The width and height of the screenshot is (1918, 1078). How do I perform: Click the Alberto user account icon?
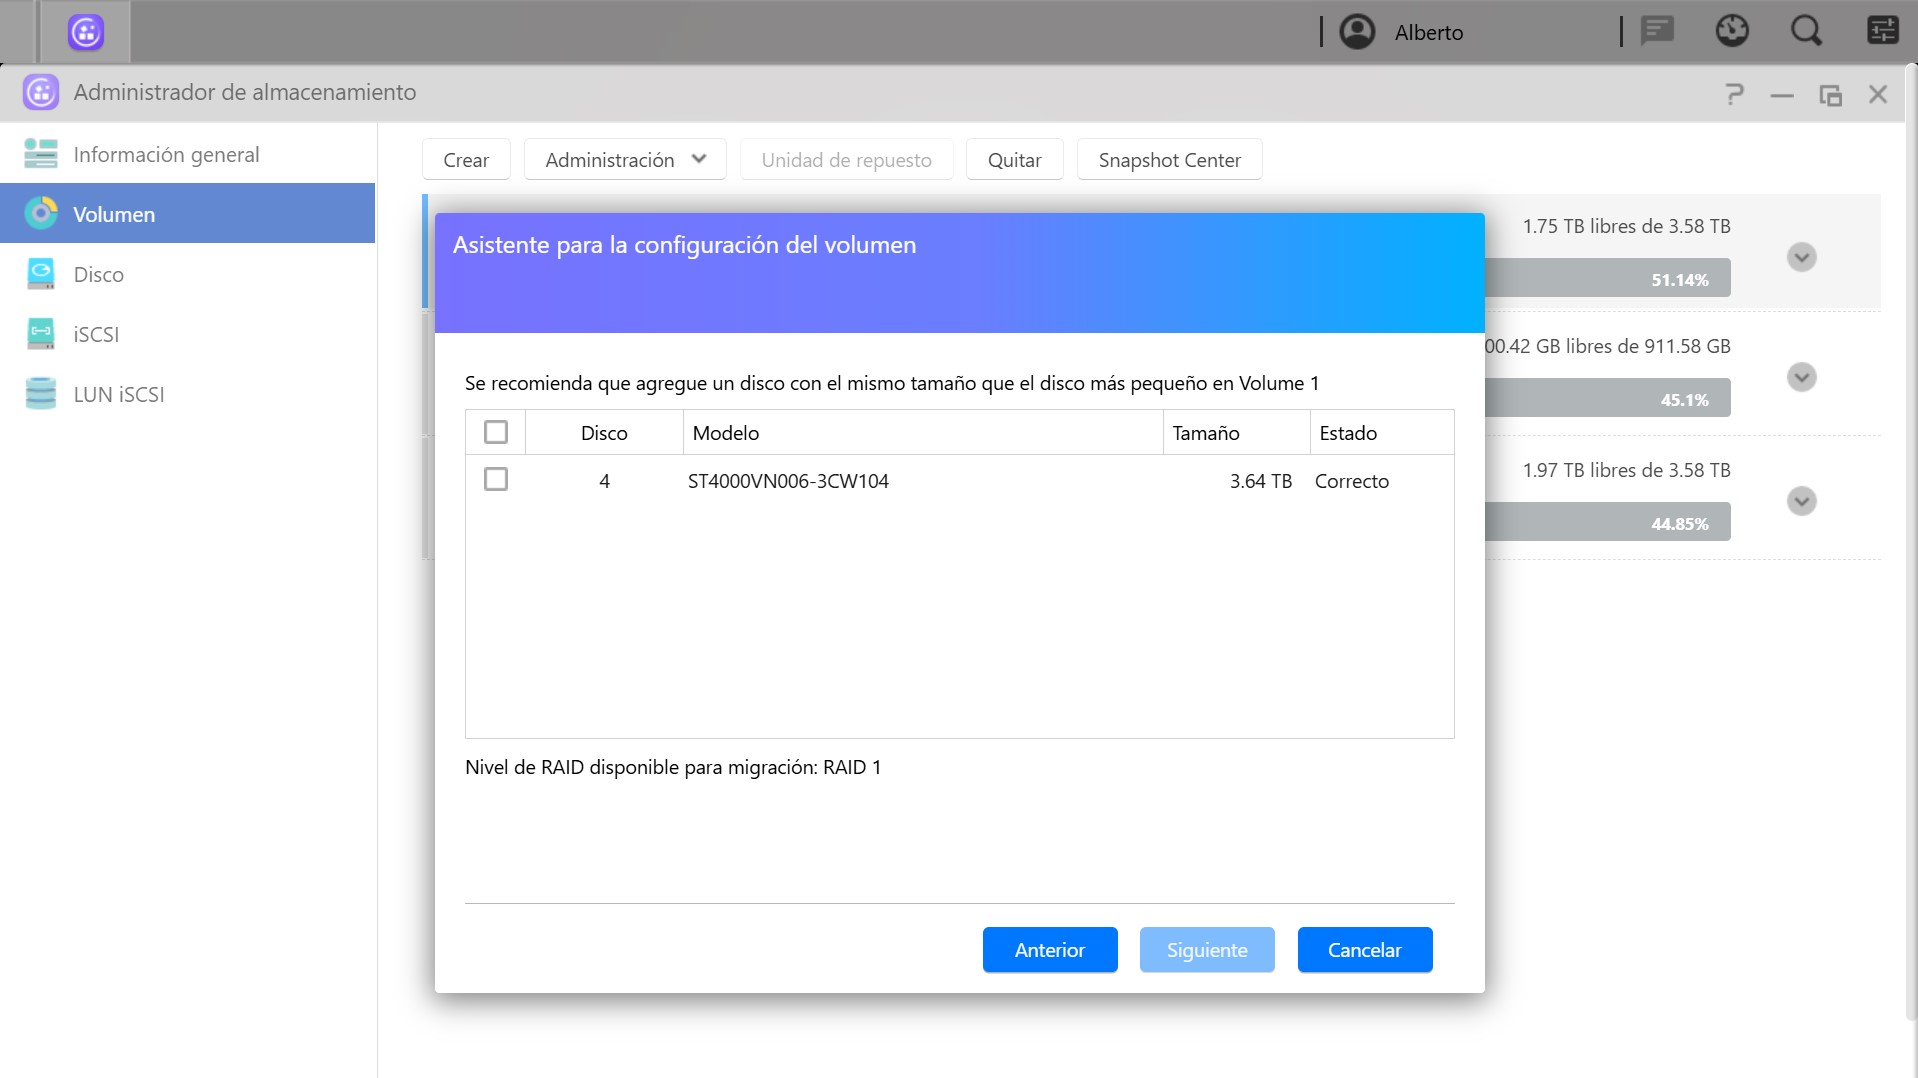1357,32
